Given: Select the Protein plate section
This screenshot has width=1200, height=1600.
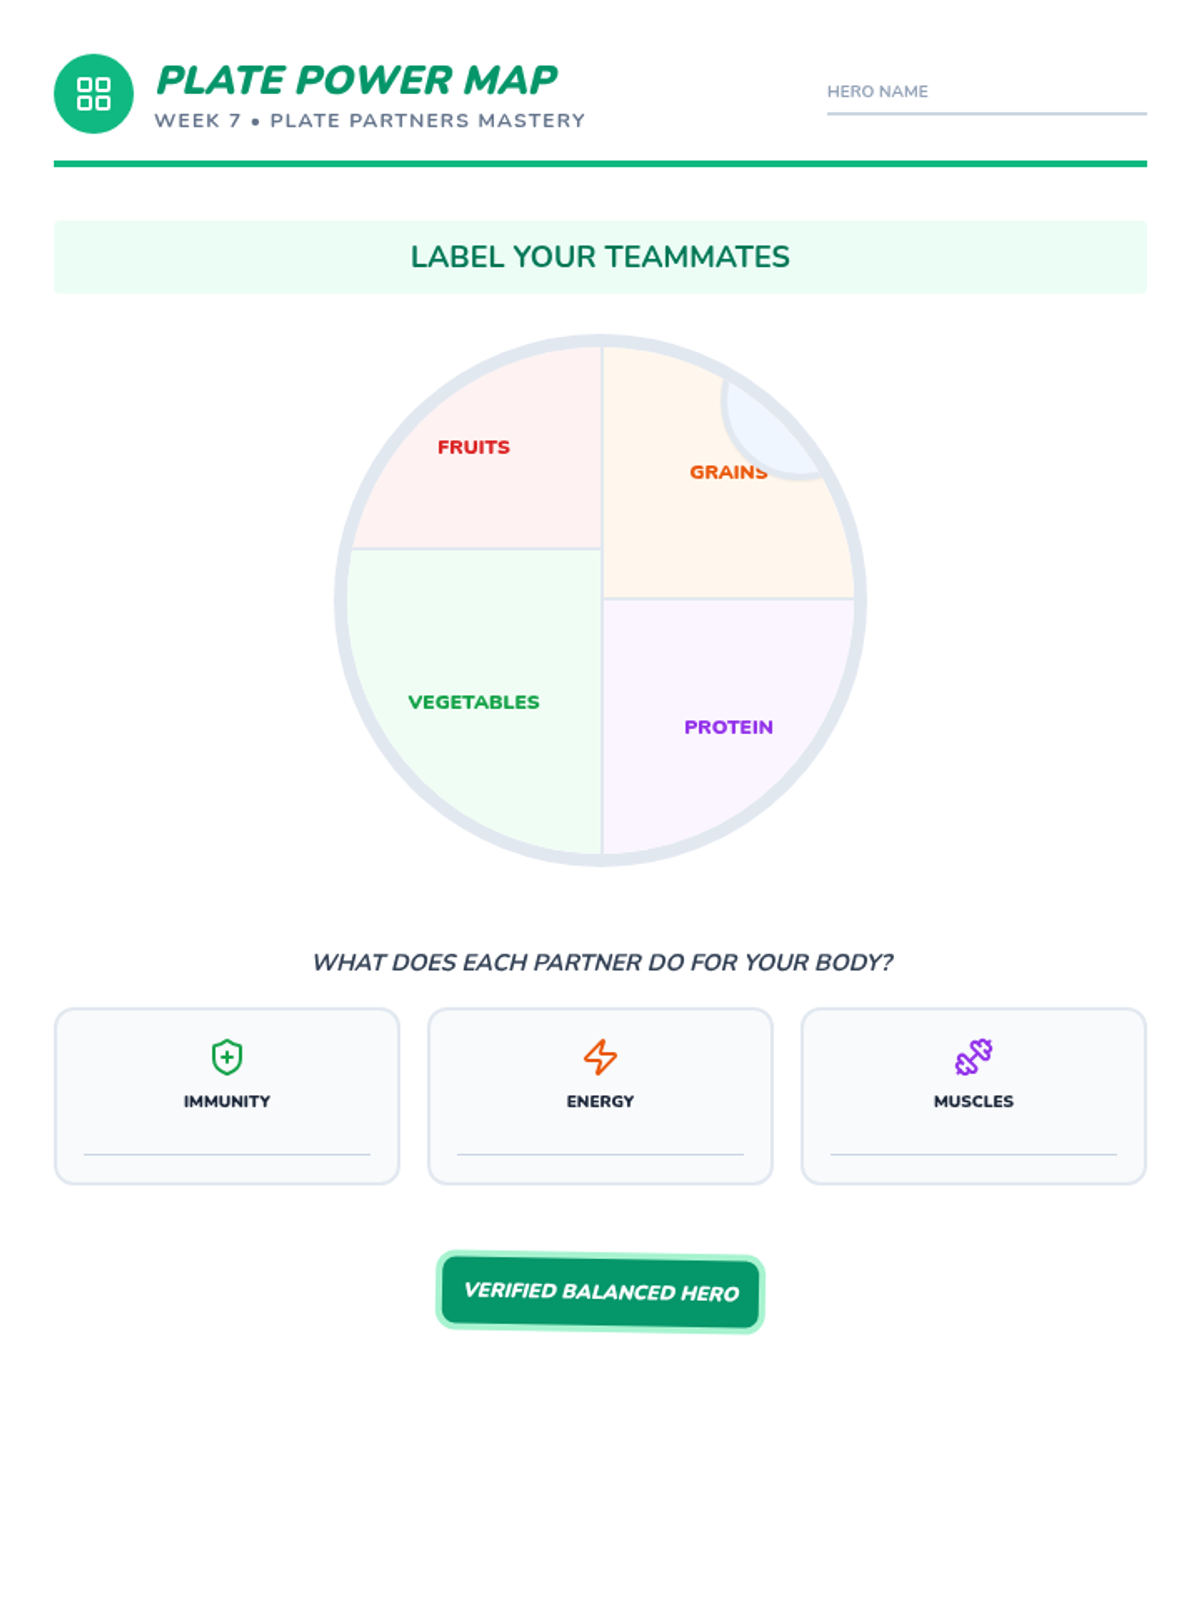Looking at the screenshot, I should coord(728,726).
